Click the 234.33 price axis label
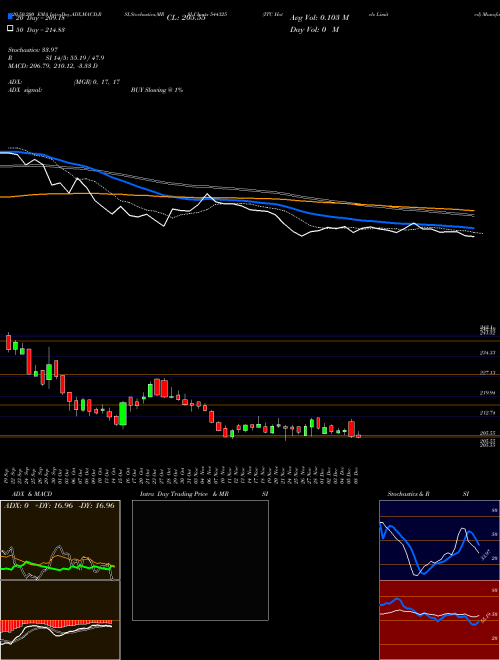 (x=488, y=353)
